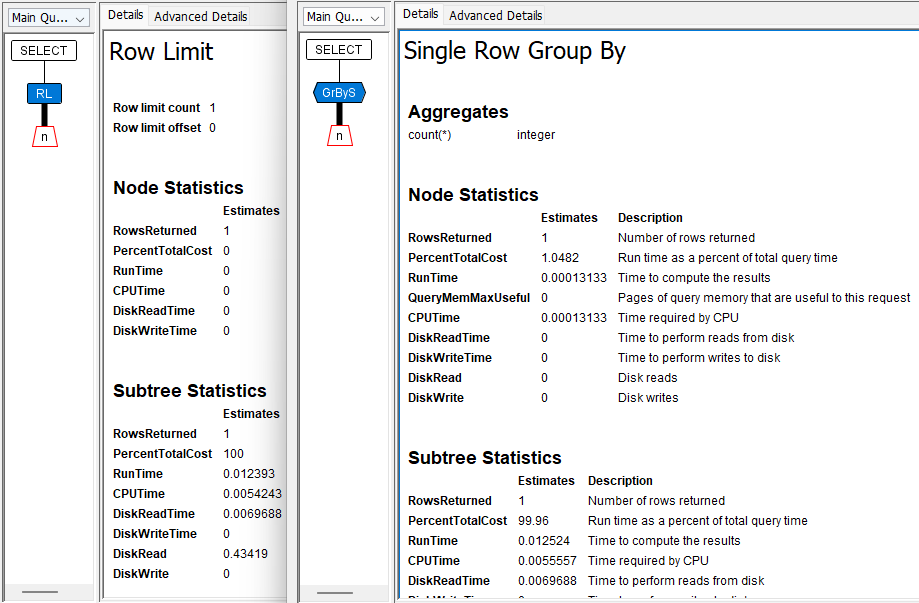
Task: Select the red n node below GrByS
Action: coord(339,137)
